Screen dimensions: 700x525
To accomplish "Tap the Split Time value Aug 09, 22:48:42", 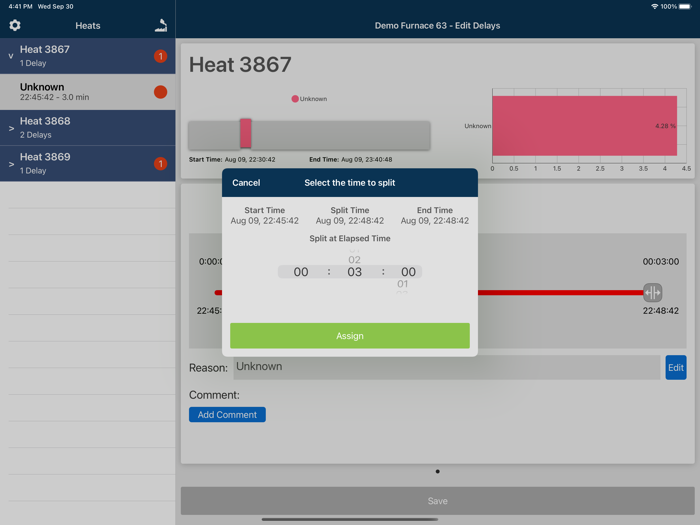I will [350, 221].
